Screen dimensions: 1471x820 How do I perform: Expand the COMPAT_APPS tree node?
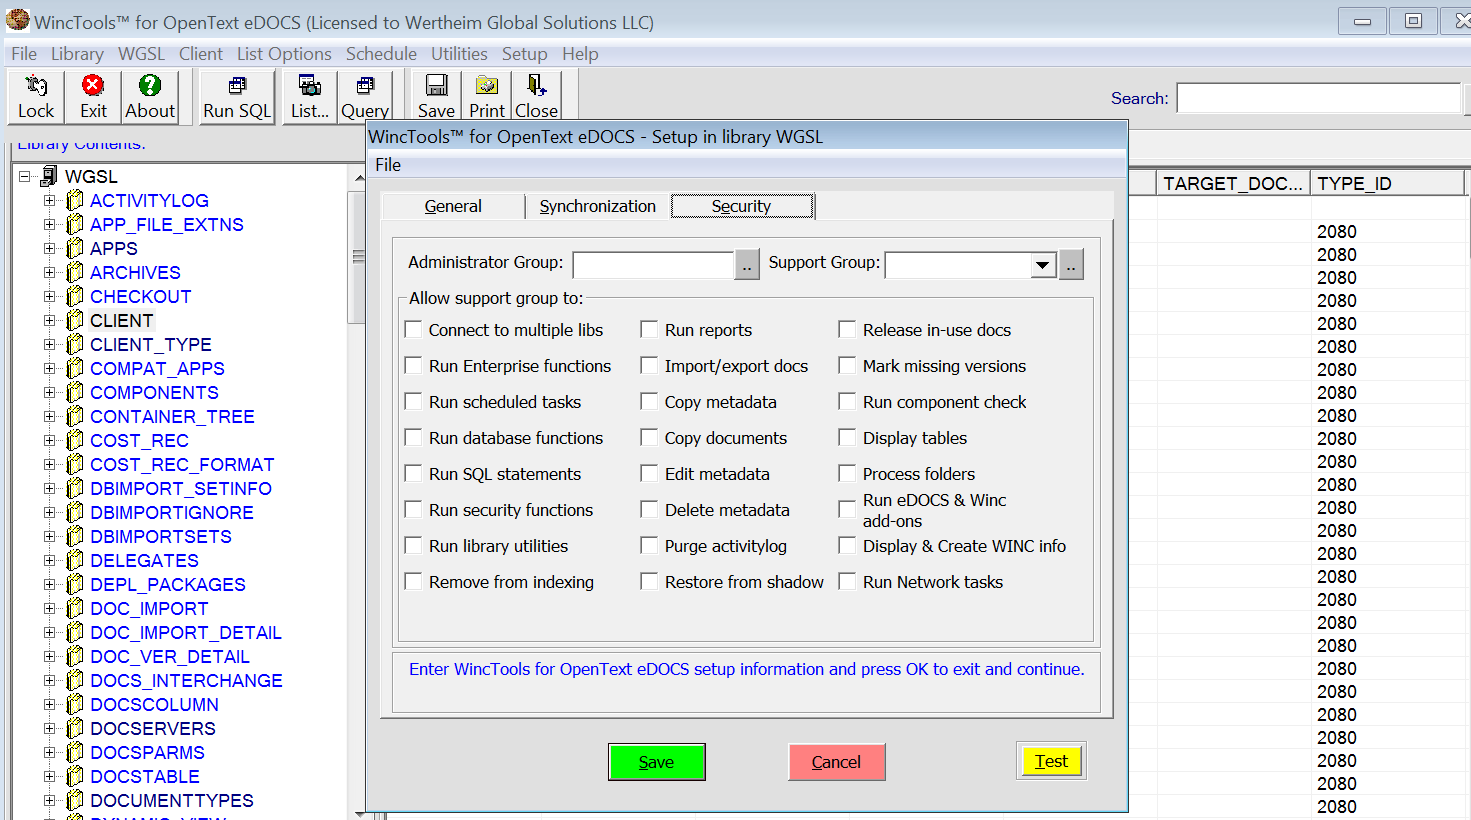click(x=49, y=369)
